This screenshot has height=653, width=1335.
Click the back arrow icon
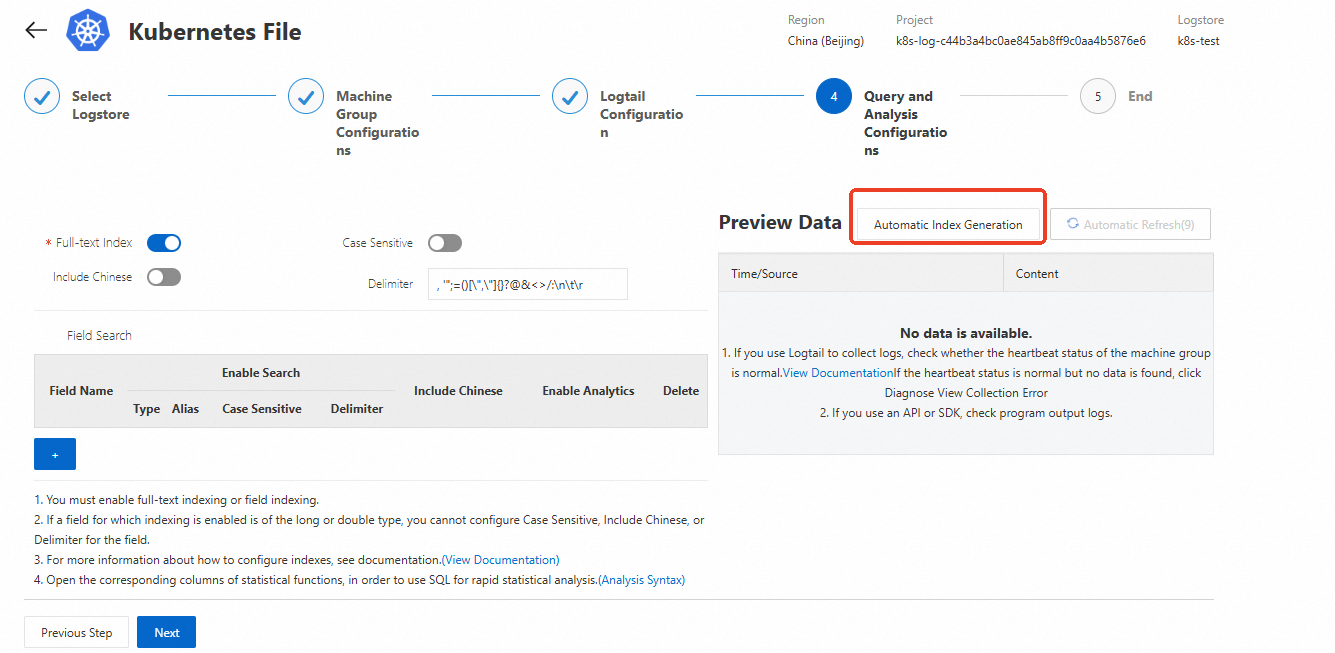pos(36,30)
